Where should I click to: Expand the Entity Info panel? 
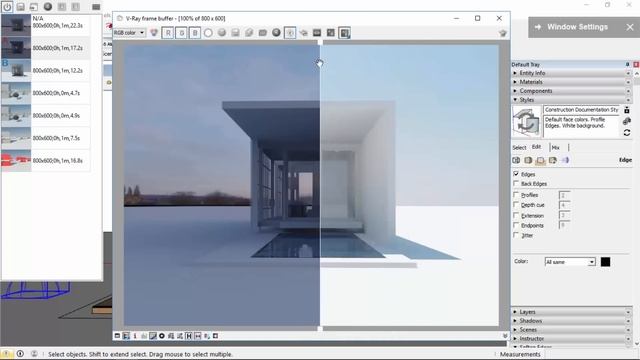point(571,73)
